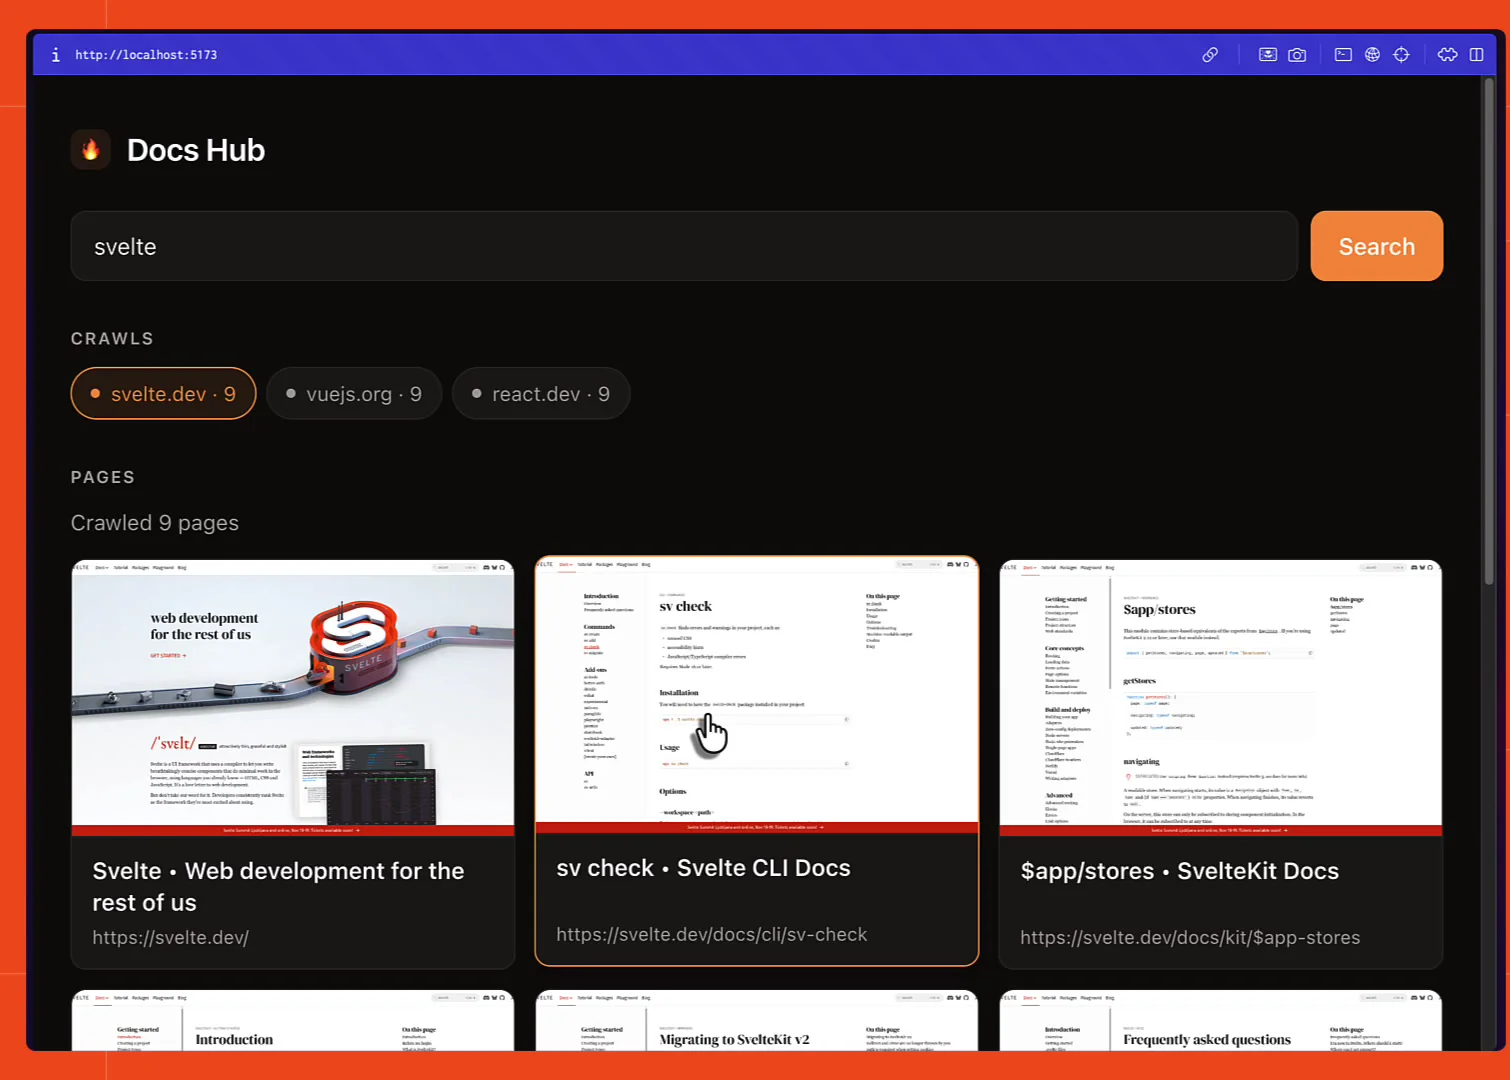This screenshot has height=1080, width=1510.
Task: Open the Introduction page thumbnail
Action: point(293,1020)
